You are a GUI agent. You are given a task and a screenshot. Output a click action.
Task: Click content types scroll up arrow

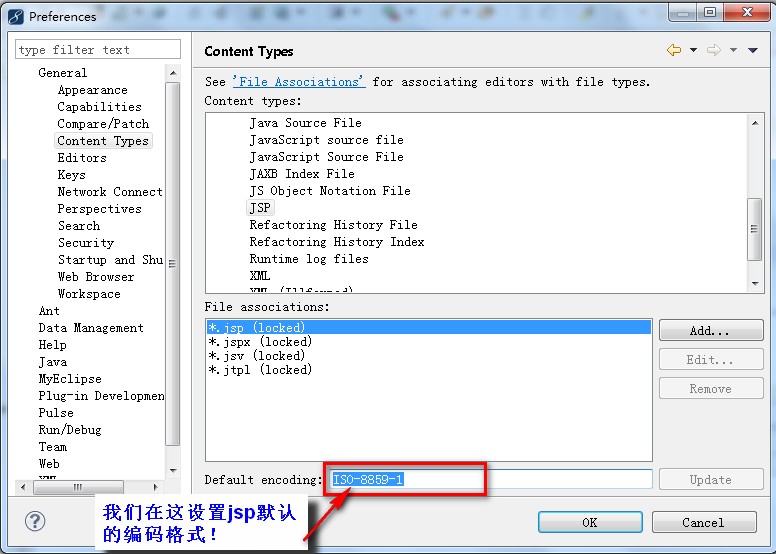[x=755, y=123]
